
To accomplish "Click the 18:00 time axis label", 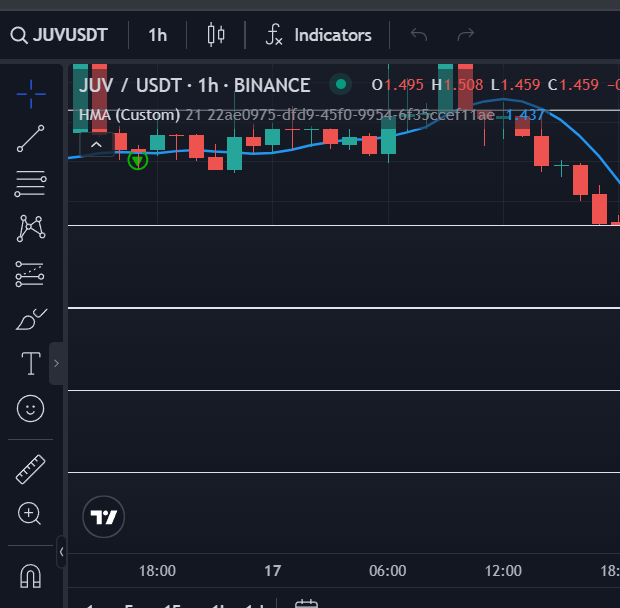I will click(x=157, y=571).
